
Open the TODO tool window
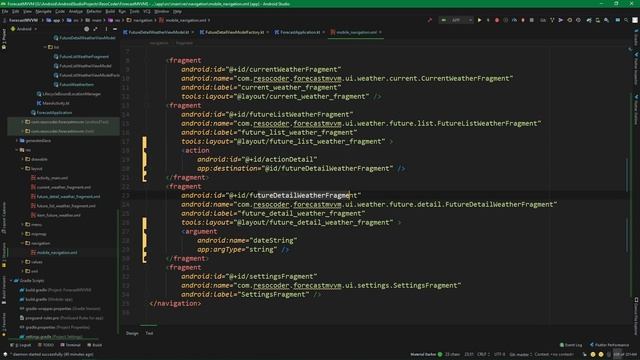pyautogui.click(x=46, y=345)
